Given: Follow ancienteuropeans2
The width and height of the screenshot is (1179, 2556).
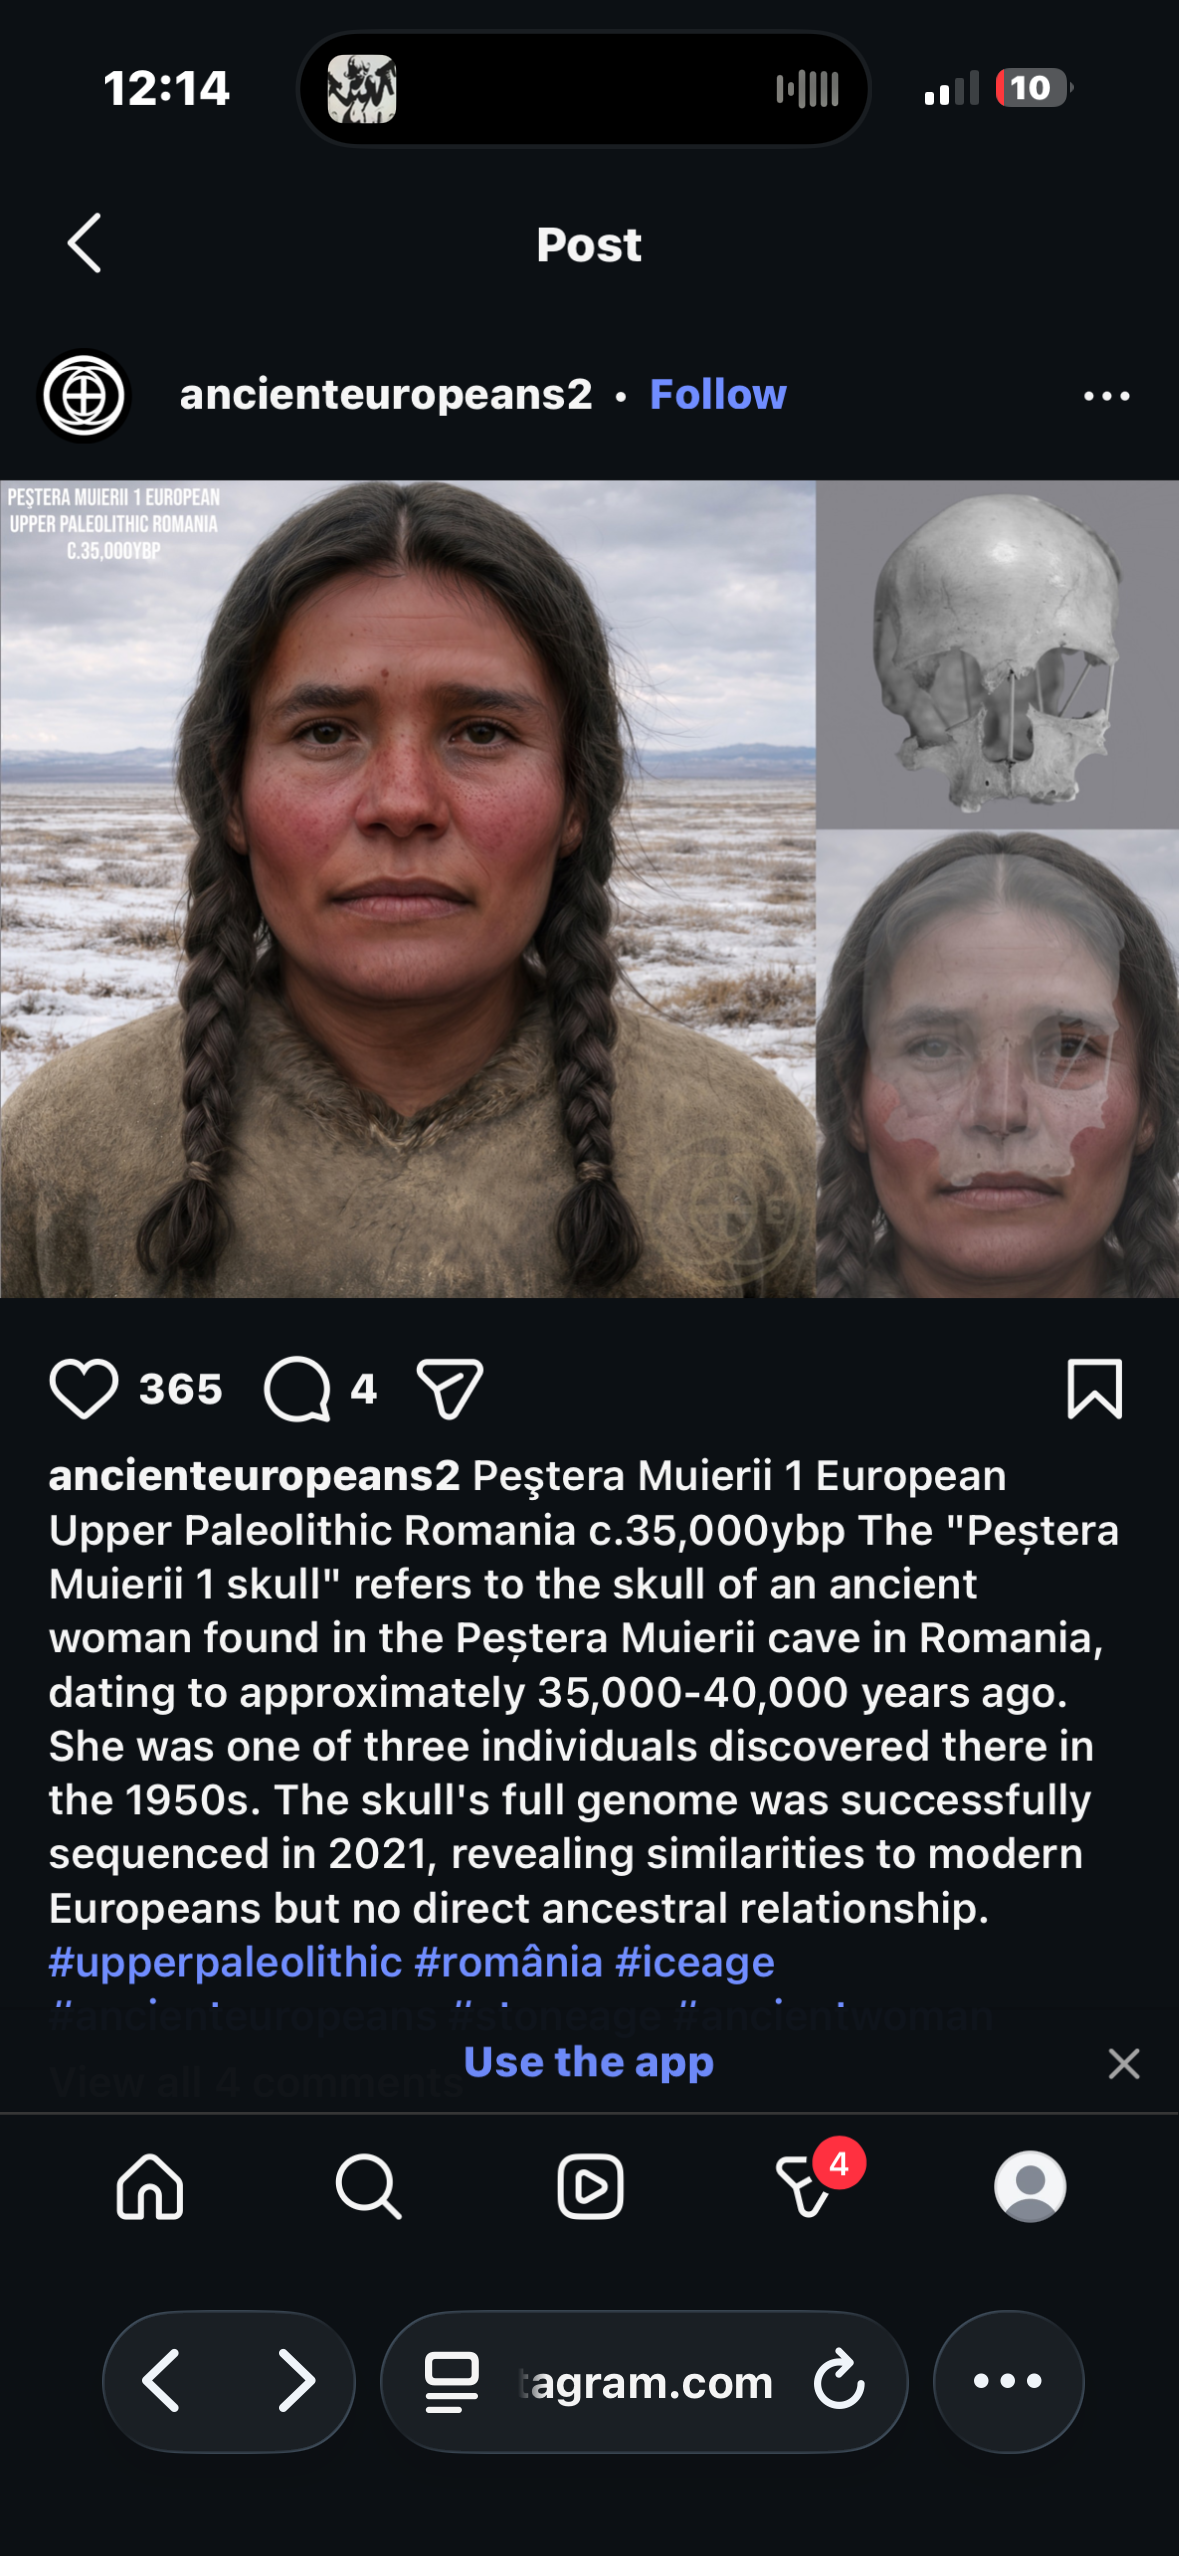Looking at the screenshot, I should [718, 394].
